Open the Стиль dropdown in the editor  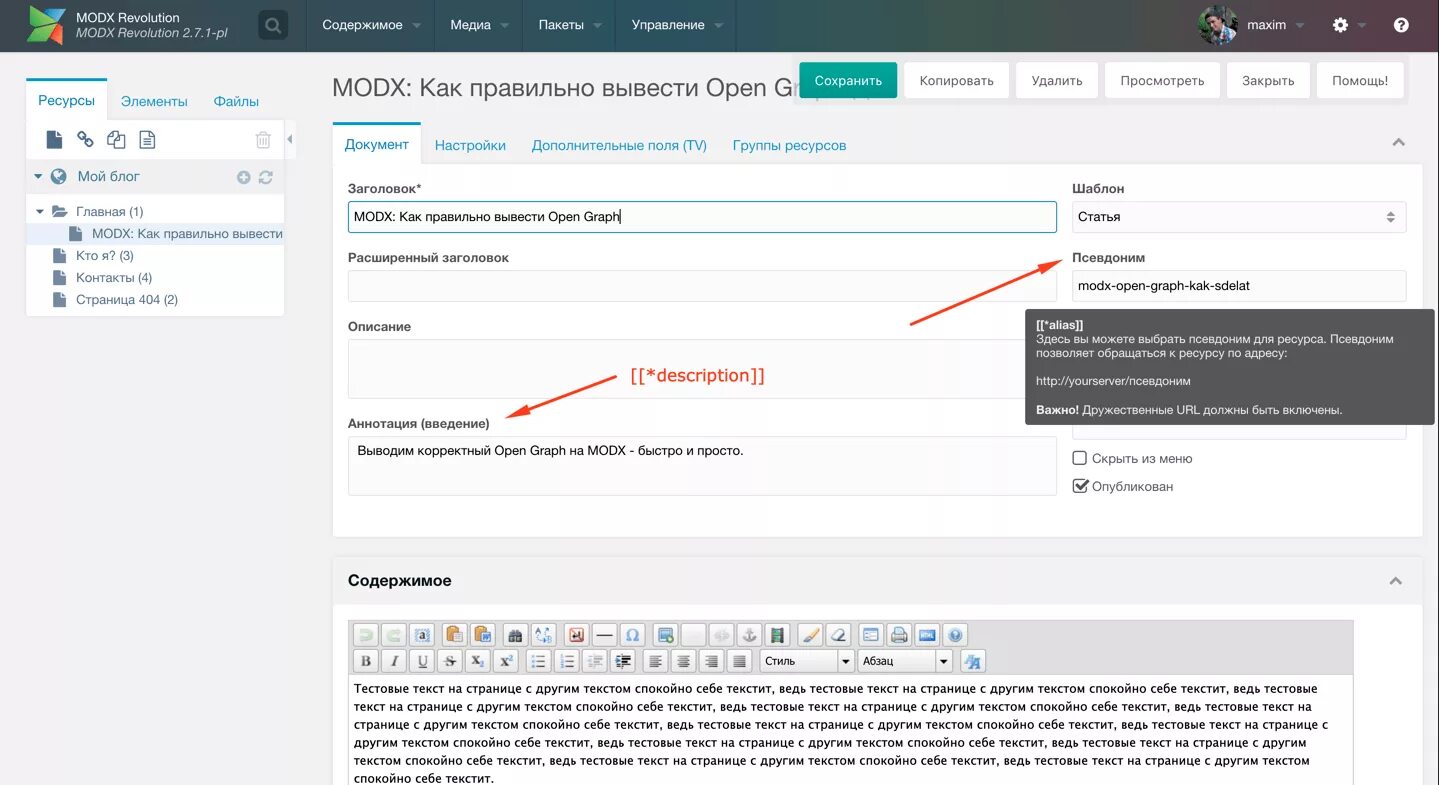[x=807, y=661]
